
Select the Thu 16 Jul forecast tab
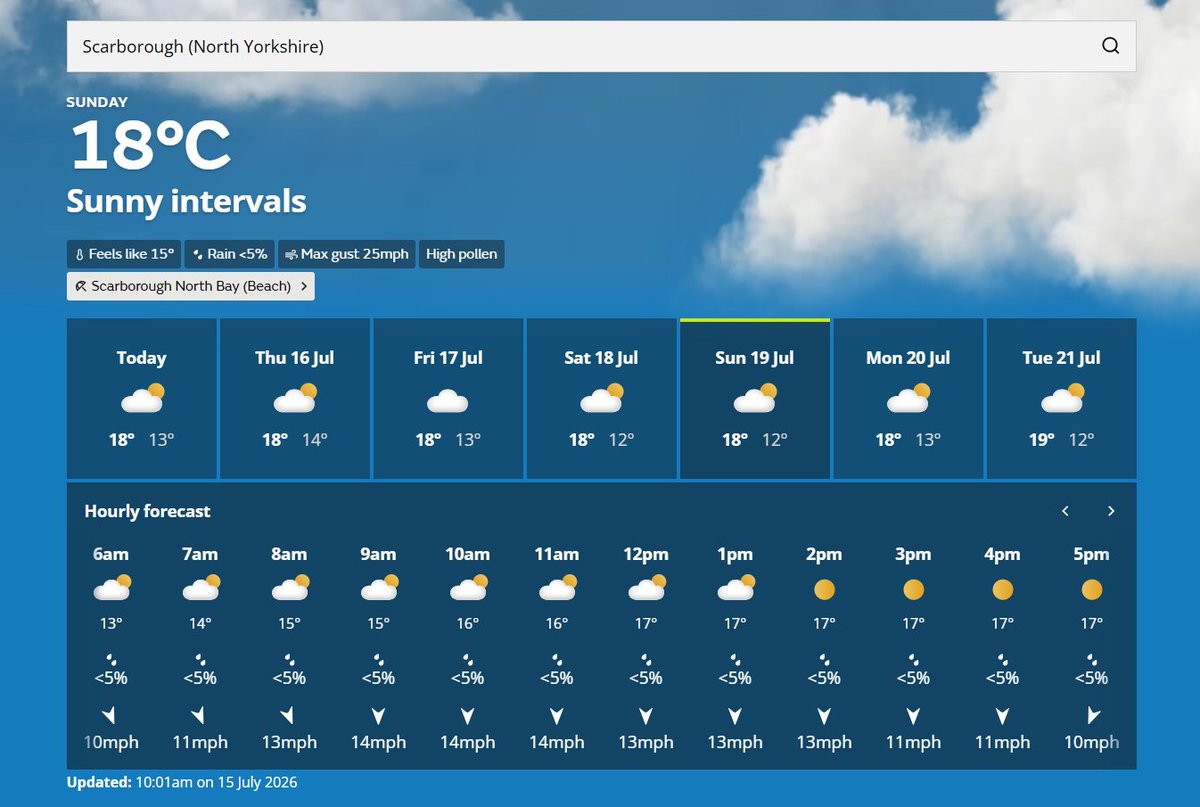tap(295, 398)
